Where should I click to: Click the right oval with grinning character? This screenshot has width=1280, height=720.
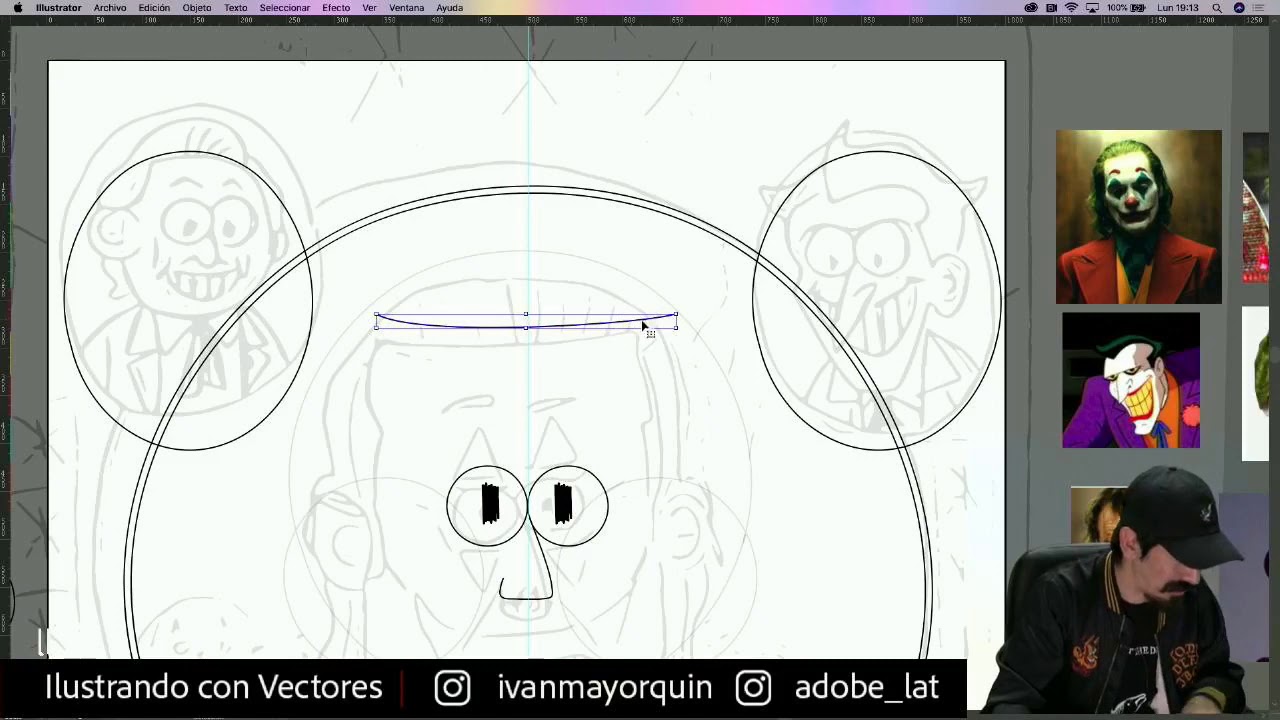pos(877,300)
